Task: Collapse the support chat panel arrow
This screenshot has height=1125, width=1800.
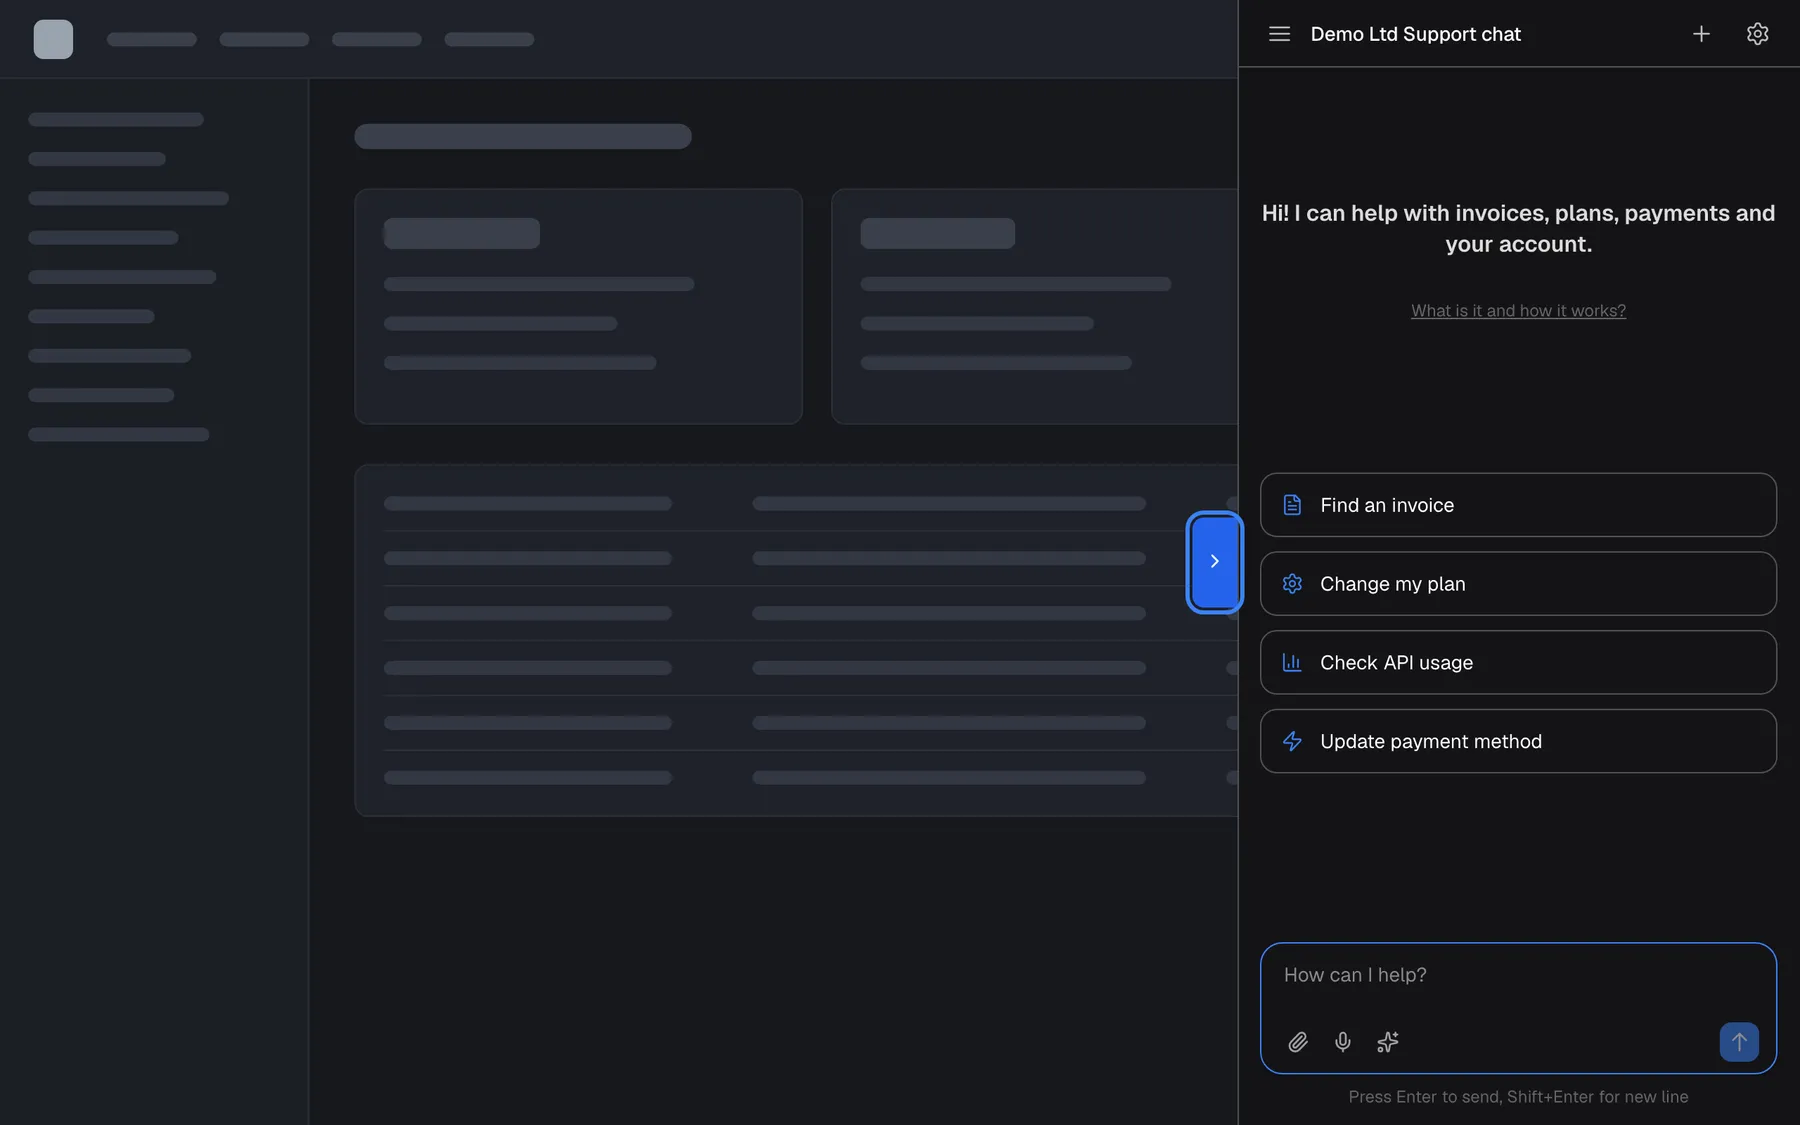Action: [1214, 561]
